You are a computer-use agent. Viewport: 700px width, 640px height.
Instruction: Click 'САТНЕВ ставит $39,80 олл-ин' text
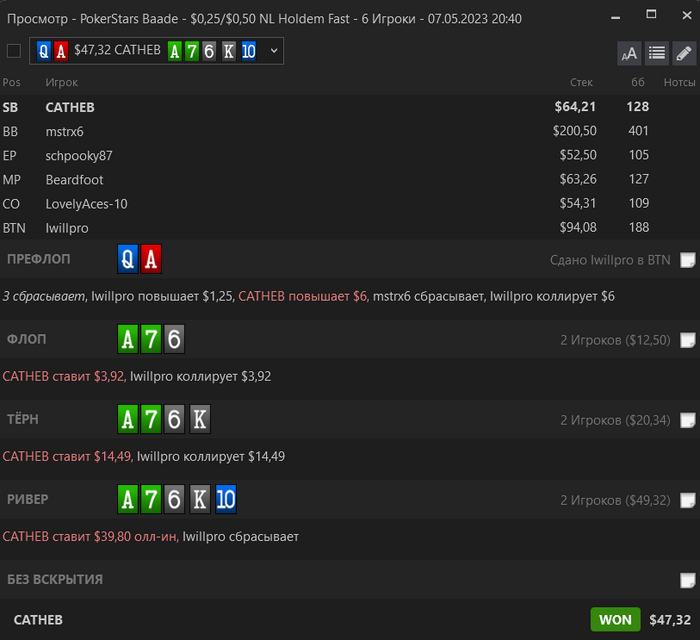click(x=91, y=536)
